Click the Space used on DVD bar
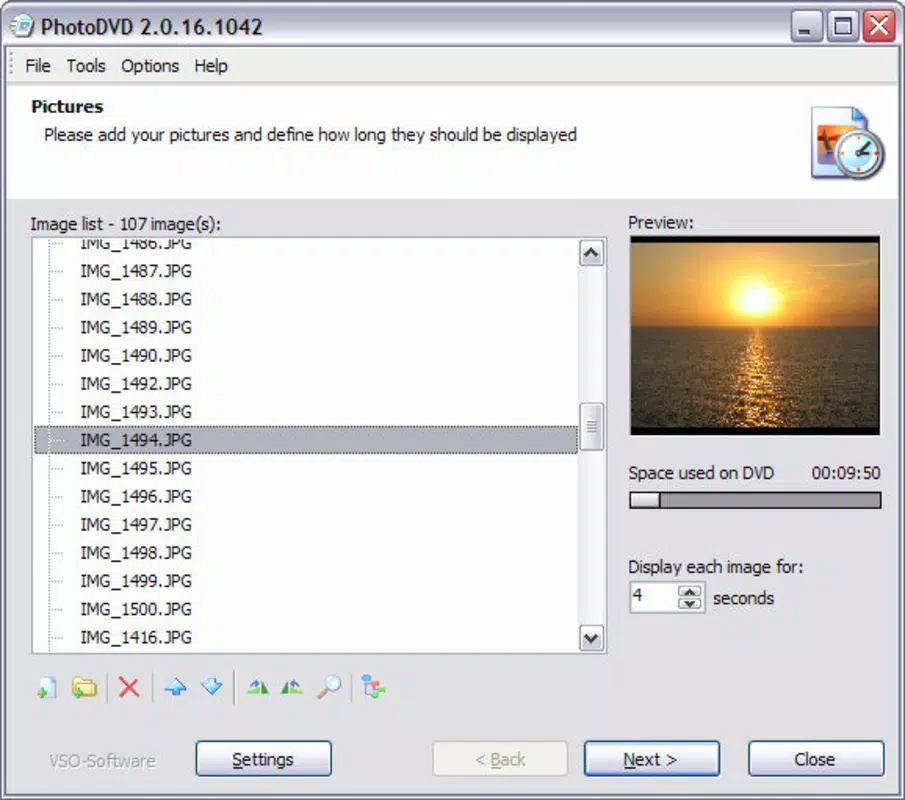The height and width of the screenshot is (800, 905). click(755, 500)
